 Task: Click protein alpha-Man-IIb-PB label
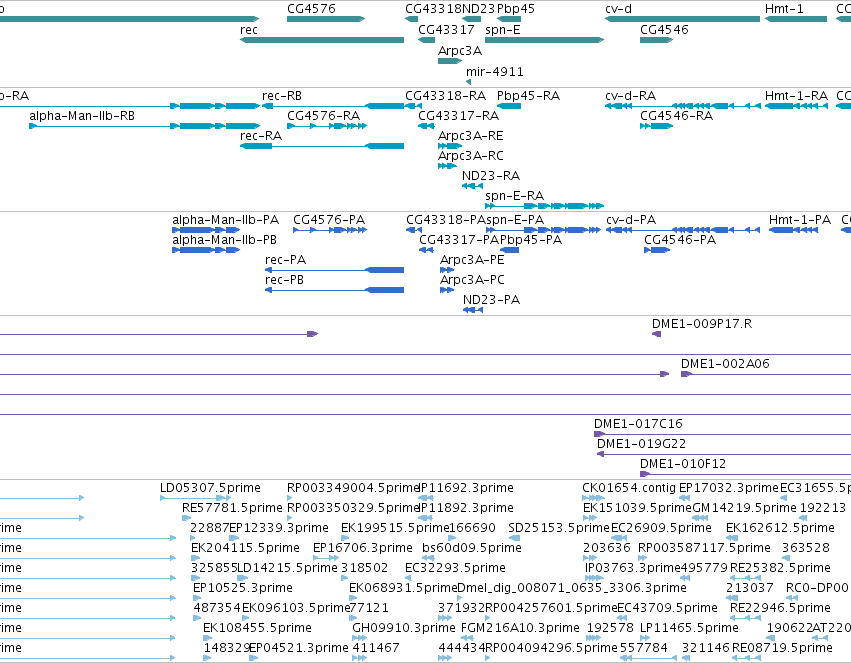pyautogui.click(x=224, y=240)
